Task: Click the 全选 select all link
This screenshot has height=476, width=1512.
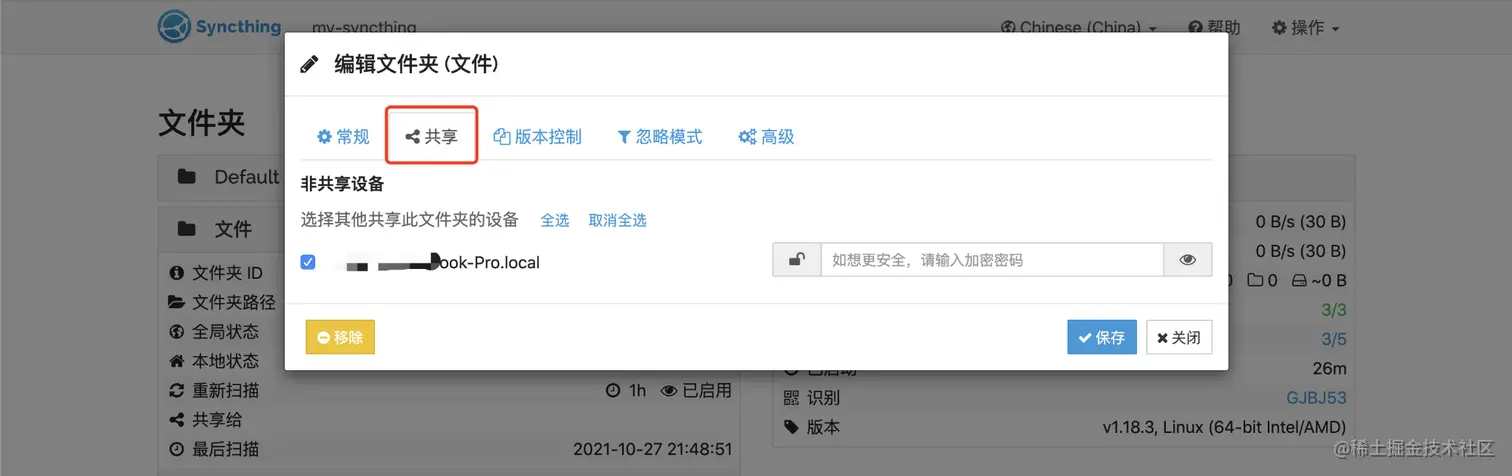Action: pyautogui.click(x=555, y=220)
